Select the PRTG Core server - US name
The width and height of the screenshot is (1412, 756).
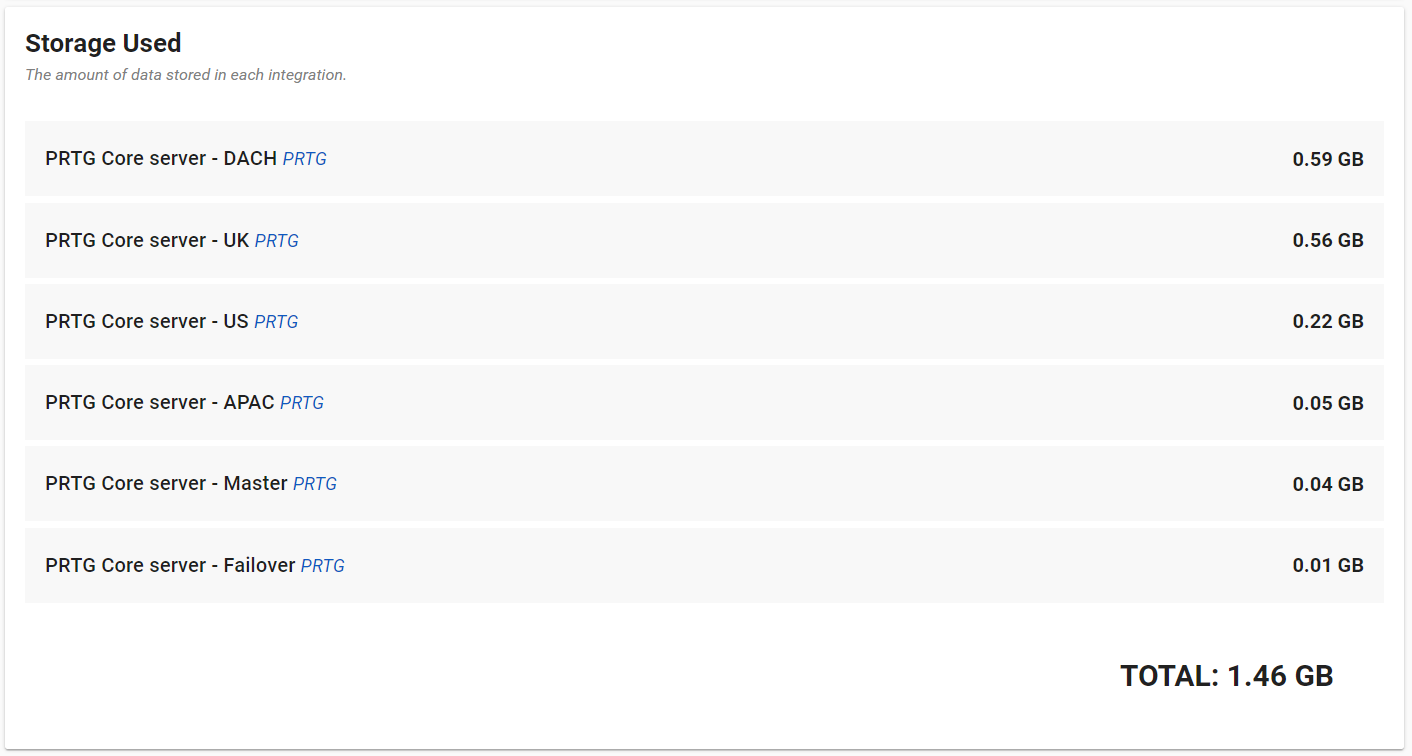146,322
